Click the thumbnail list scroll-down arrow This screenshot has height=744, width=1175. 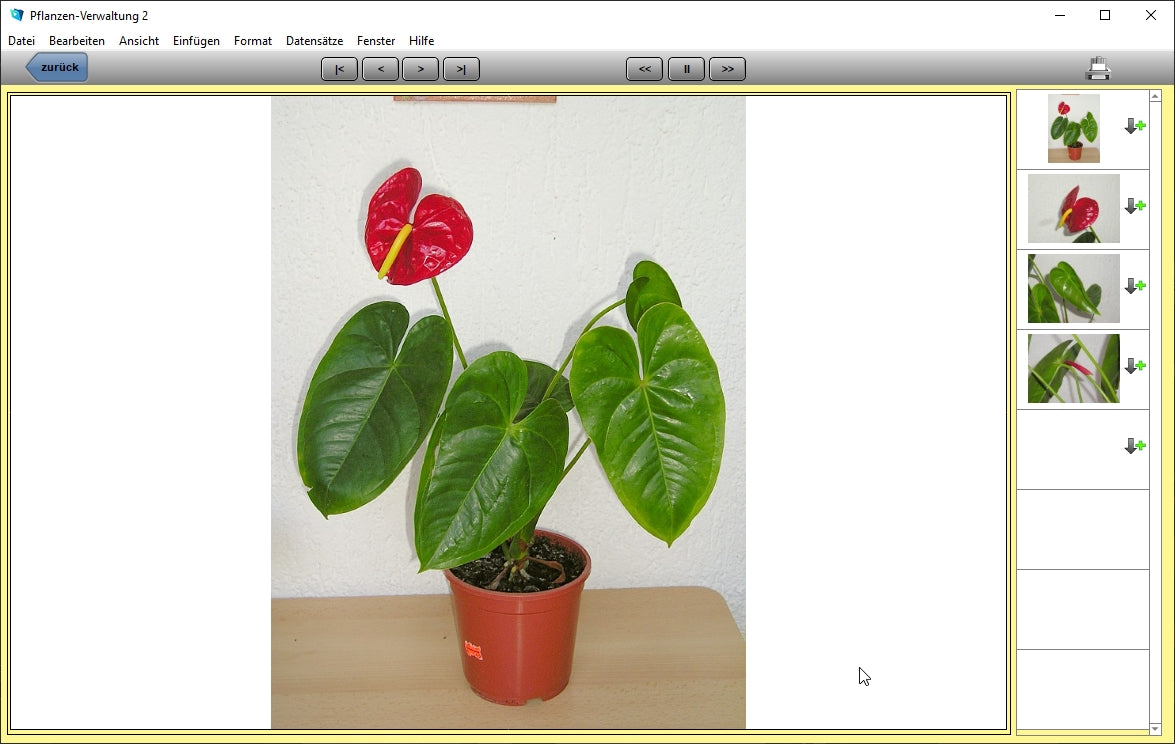pos(1155,728)
